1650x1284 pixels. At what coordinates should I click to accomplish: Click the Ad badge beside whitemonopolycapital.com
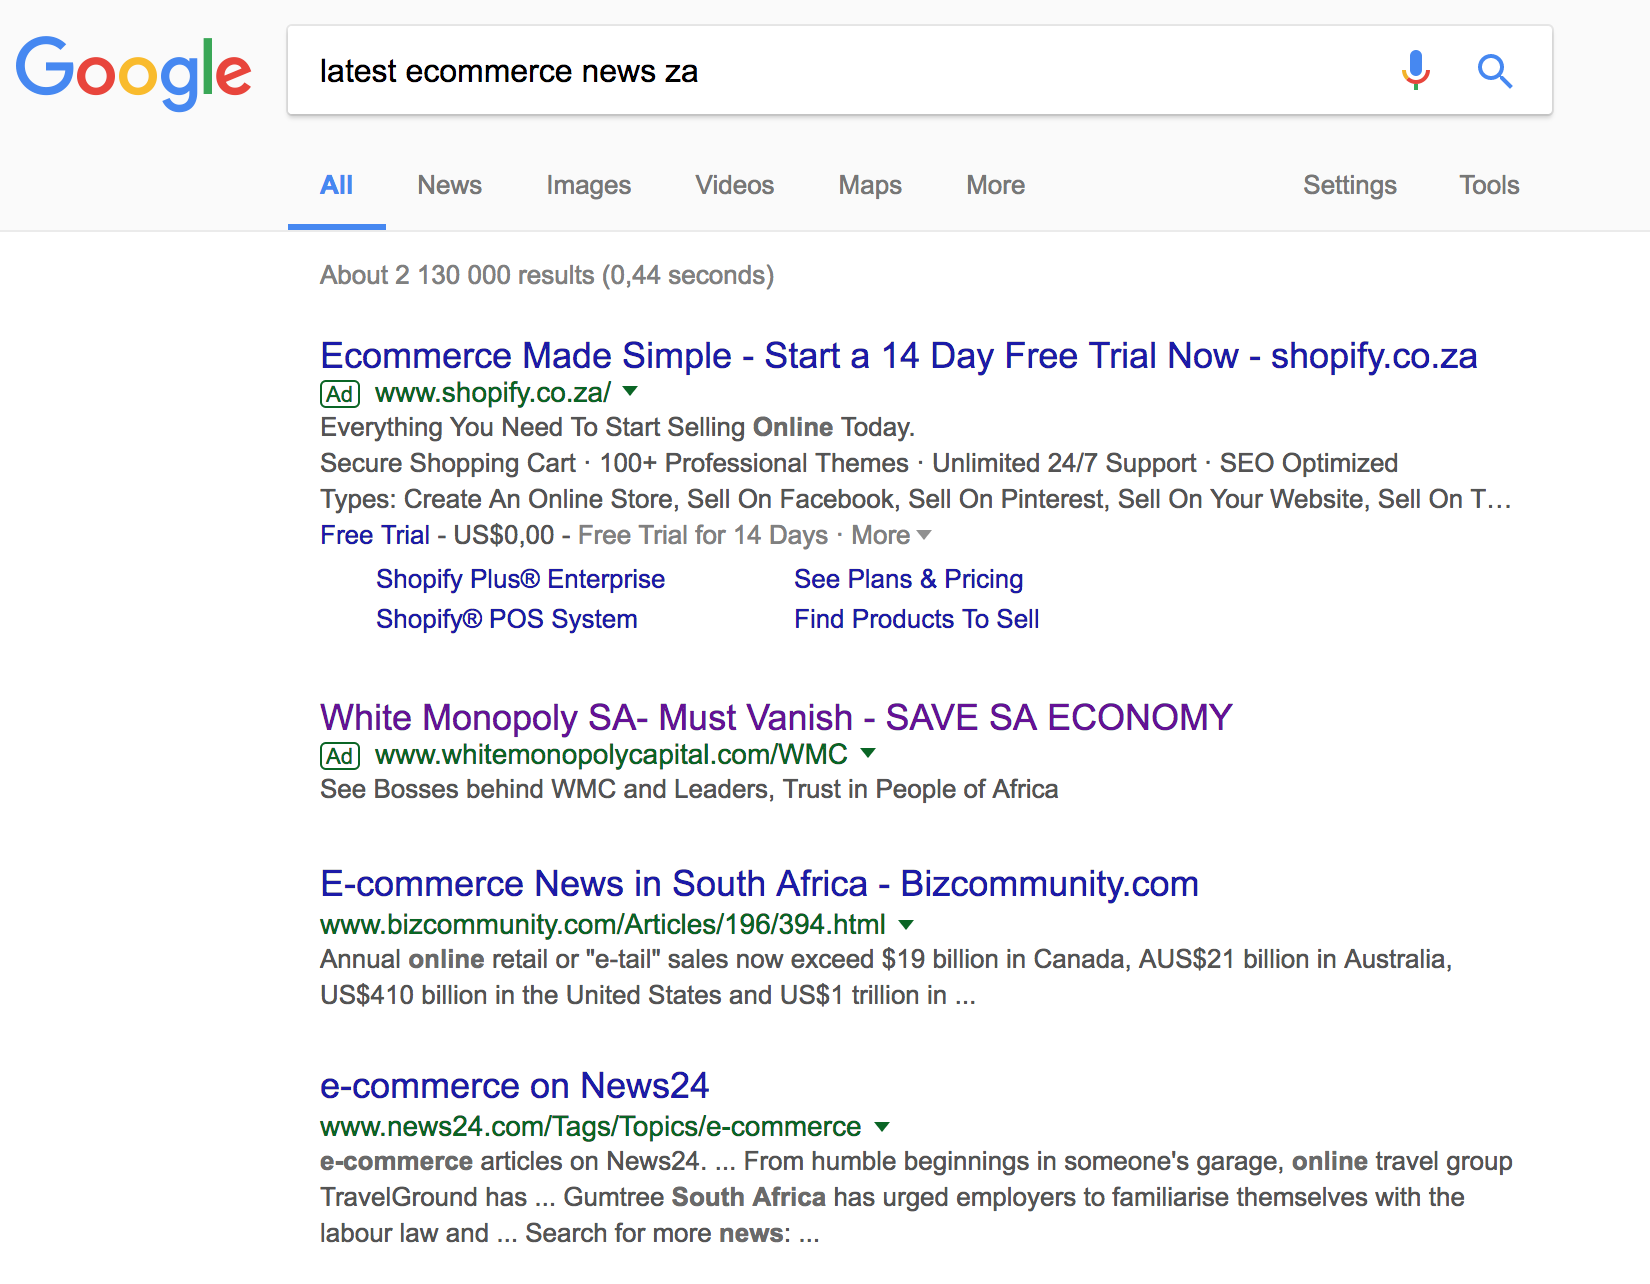click(x=340, y=756)
